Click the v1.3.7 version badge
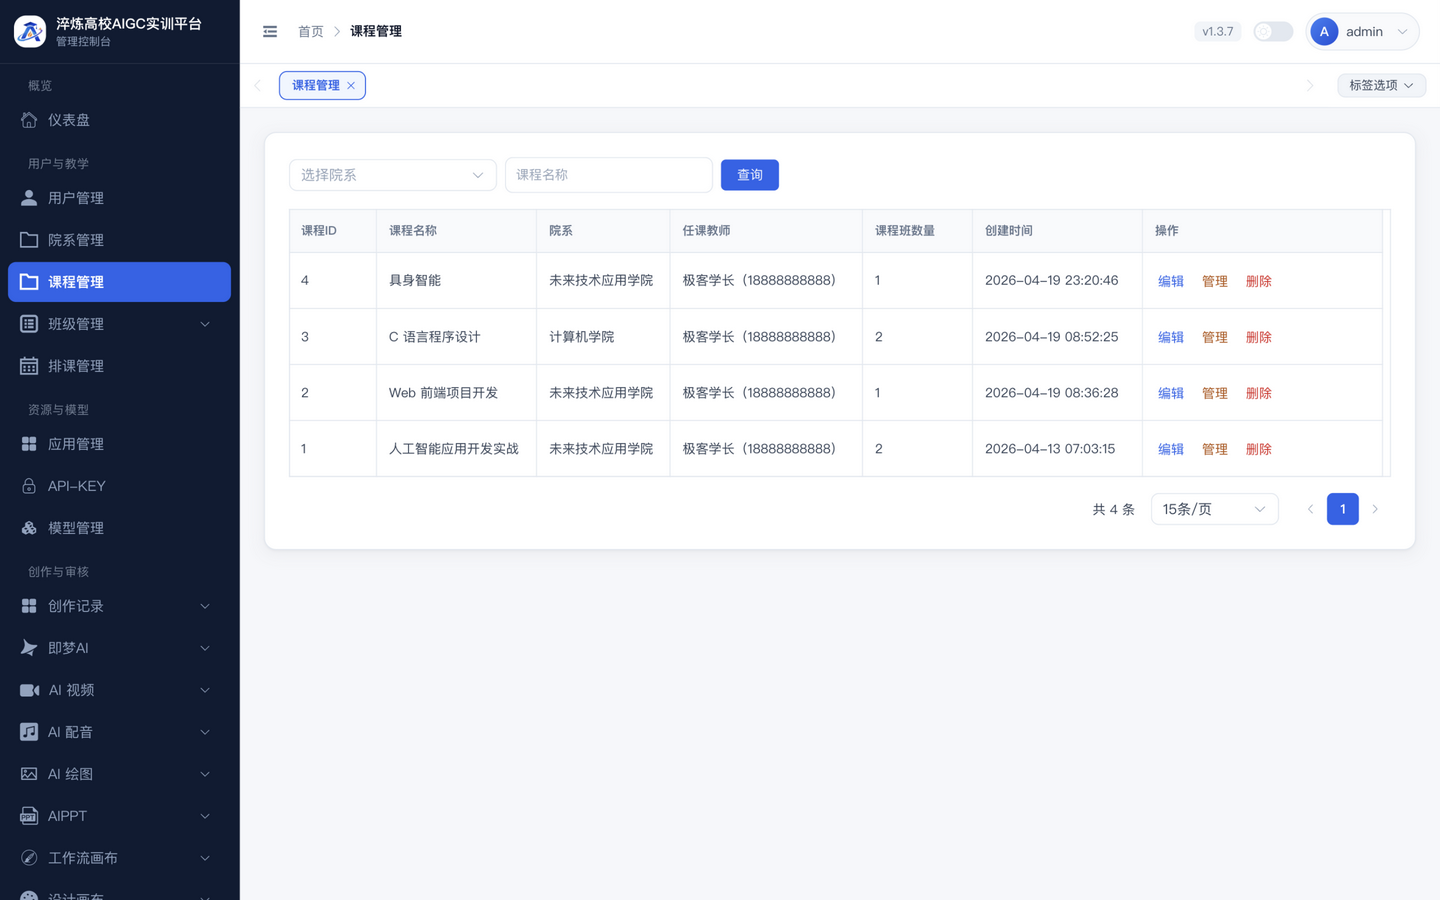Viewport: 1440px width, 900px height. [x=1218, y=32]
